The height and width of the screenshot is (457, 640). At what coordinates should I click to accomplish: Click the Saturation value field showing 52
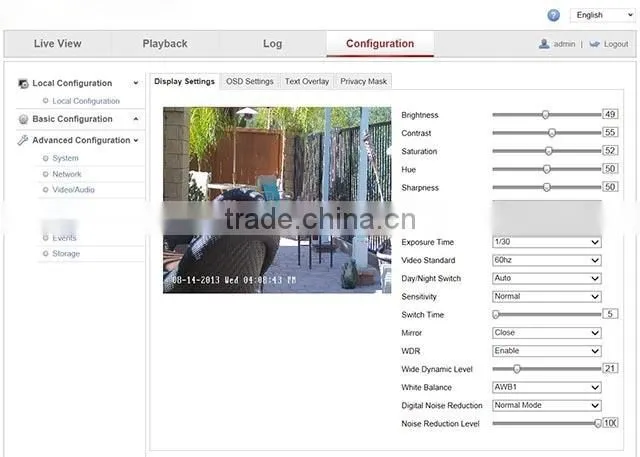[x=610, y=151]
